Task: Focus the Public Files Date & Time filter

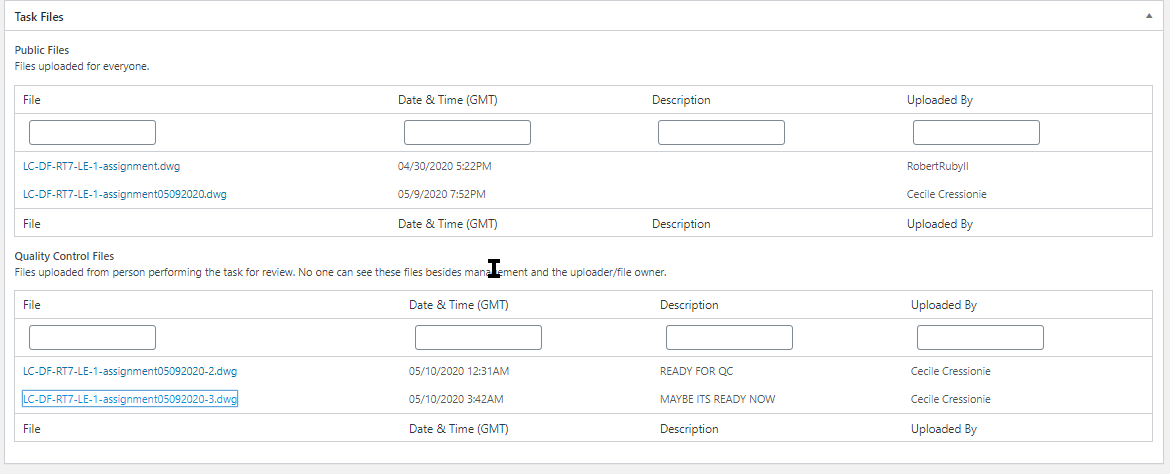Action: (x=467, y=132)
